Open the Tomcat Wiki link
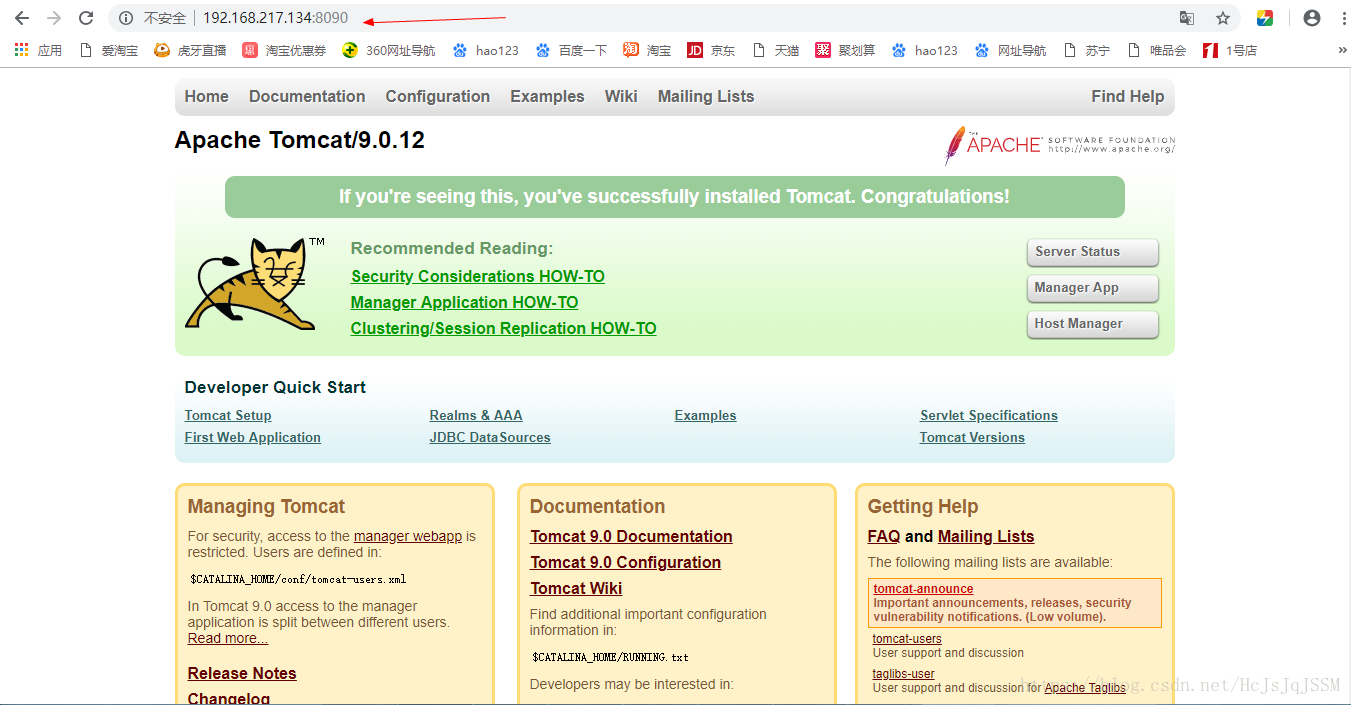The width and height of the screenshot is (1351, 705). tap(576, 588)
